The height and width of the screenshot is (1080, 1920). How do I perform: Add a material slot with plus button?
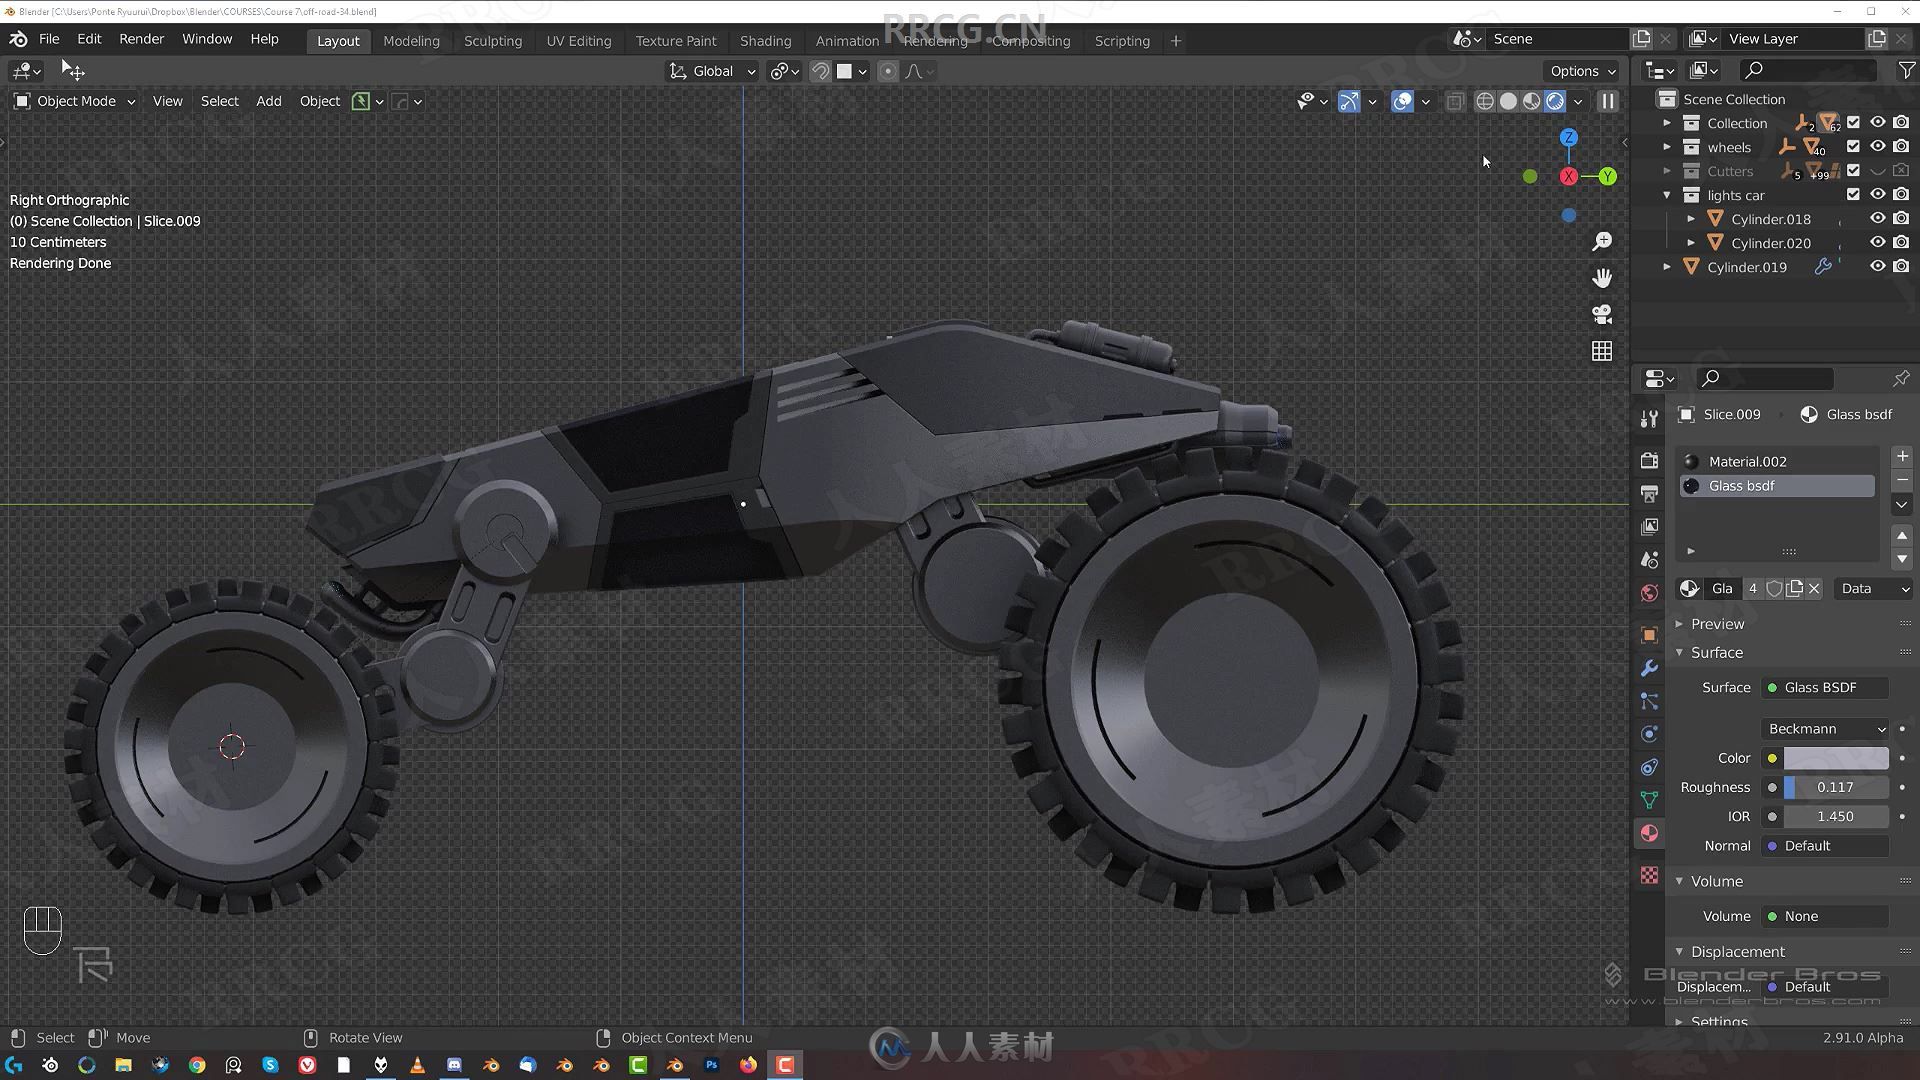pos(1902,456)
